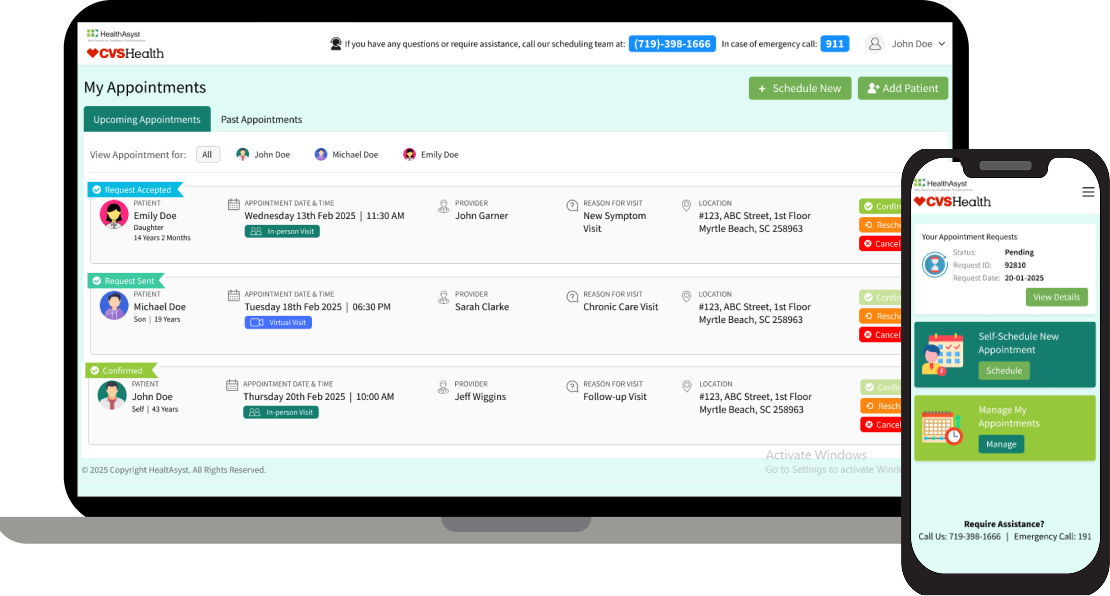Click the location pin icon in Michael Doe's appointment
Screen dimensions: 1110x596
[686, 297]
